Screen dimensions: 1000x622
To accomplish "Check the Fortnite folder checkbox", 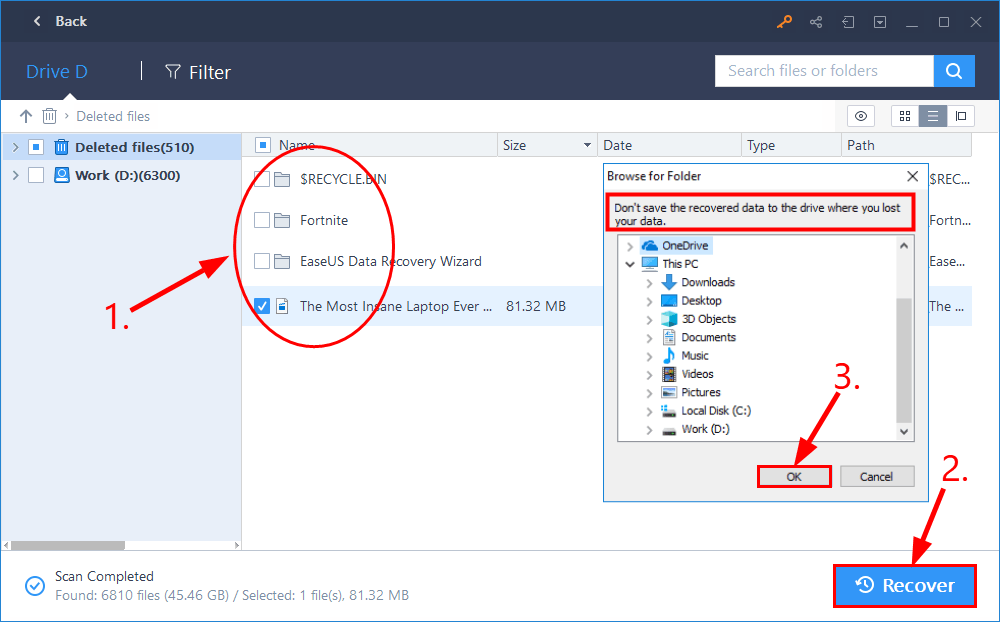I will click(261, 221).
